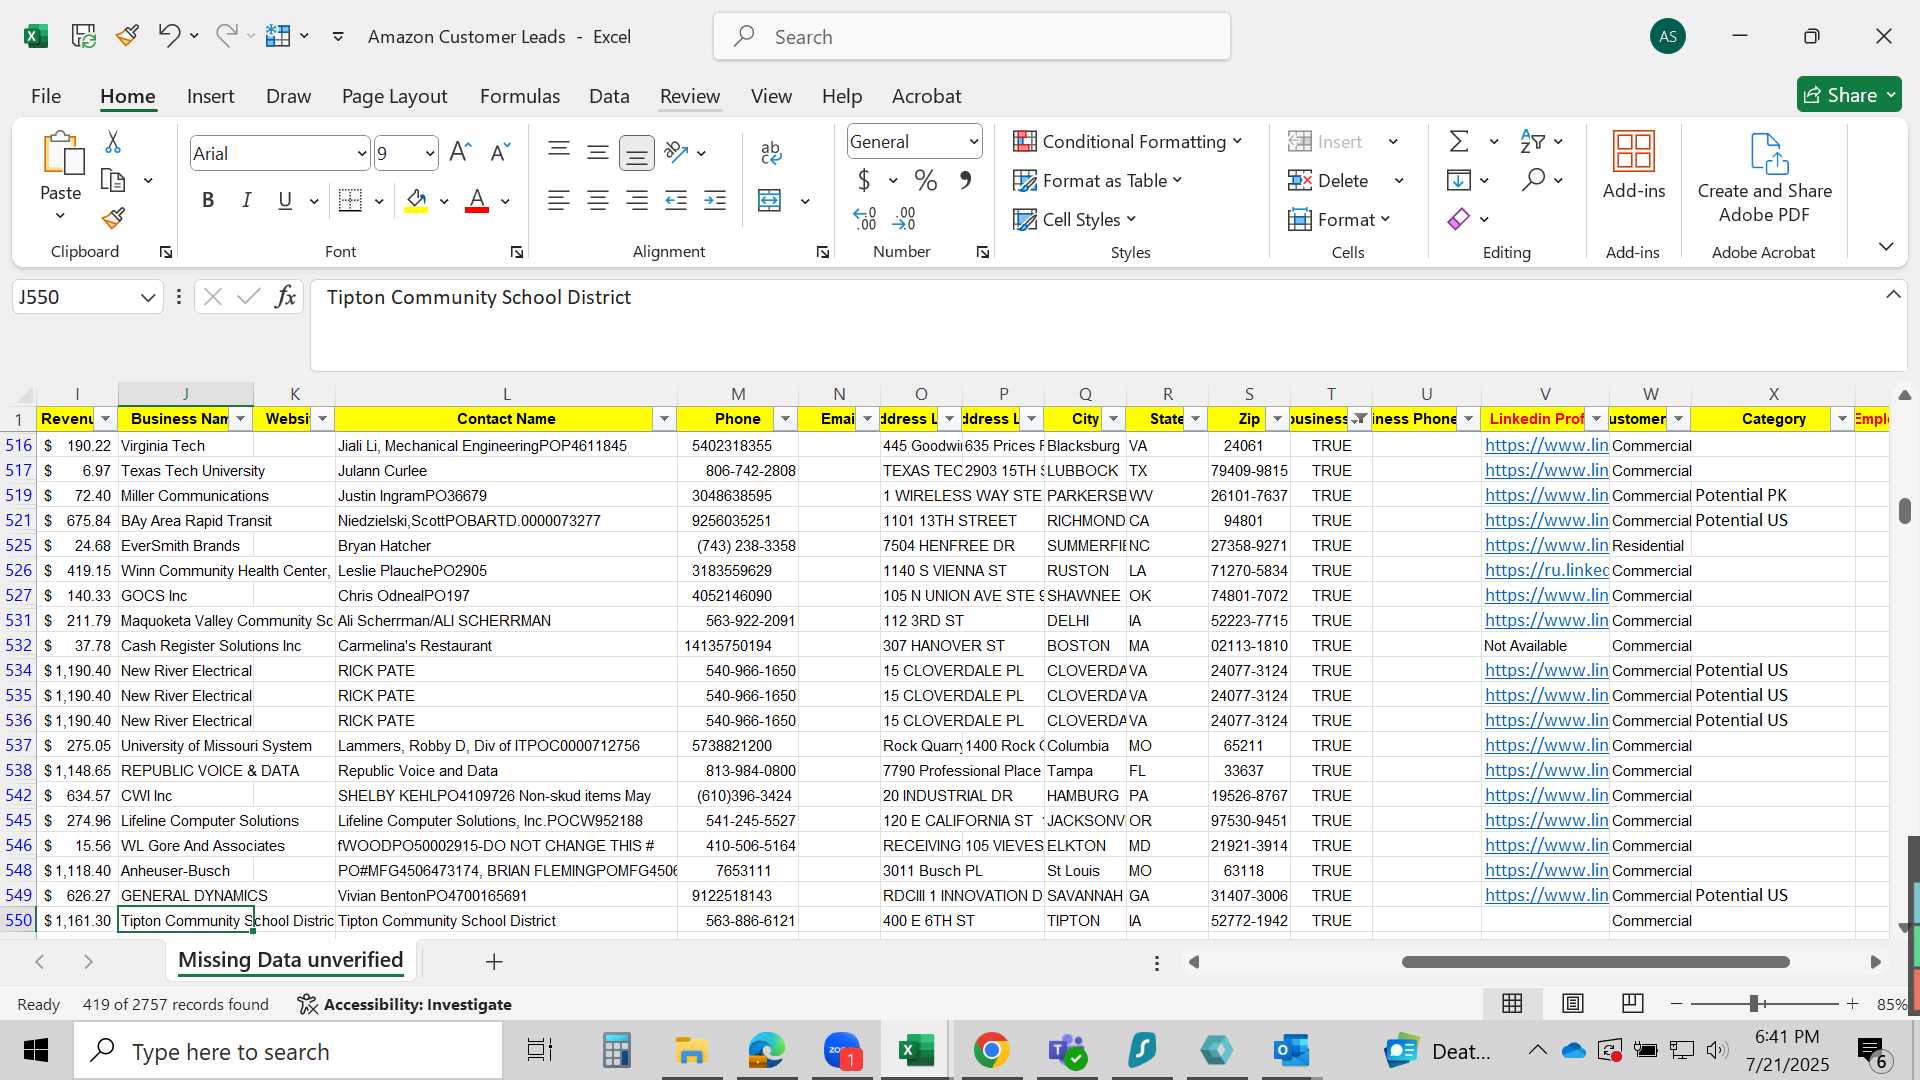Open the File menu
The image size is (1920, 1080).
point(46,96)
